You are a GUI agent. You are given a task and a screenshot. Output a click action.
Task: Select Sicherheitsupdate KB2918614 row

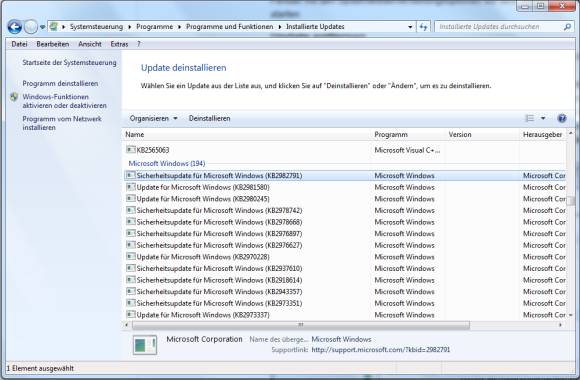coord(345,280)
